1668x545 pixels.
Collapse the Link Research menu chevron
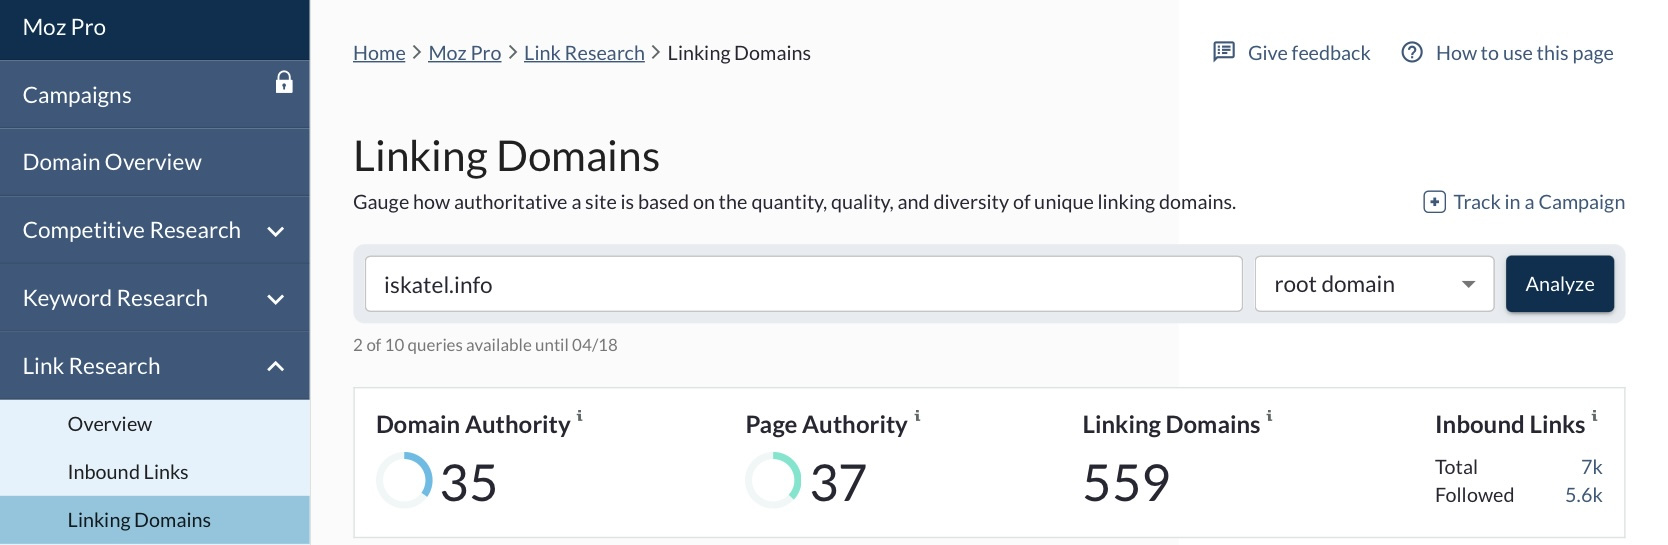[x=276, y=366]
